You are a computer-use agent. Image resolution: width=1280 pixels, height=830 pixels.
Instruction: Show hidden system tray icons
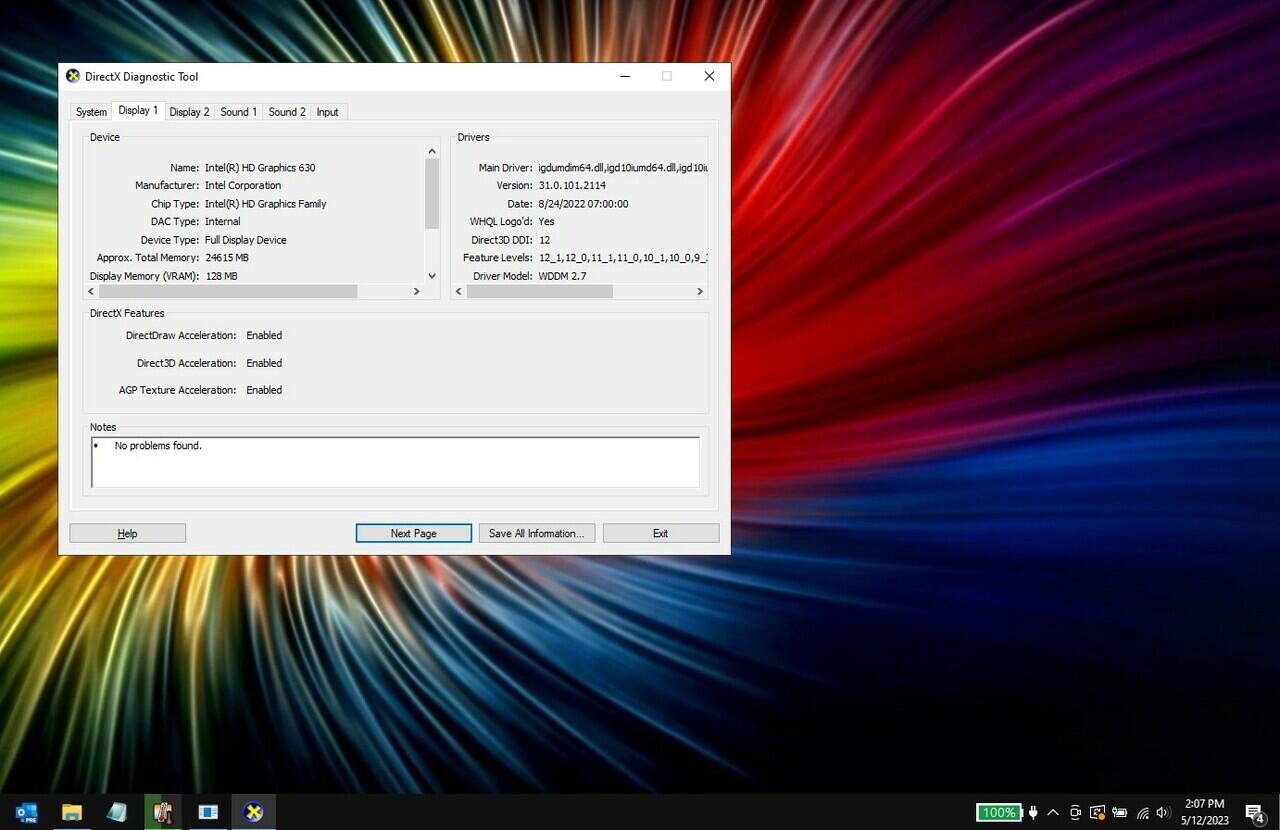(x=1053, y=812)
